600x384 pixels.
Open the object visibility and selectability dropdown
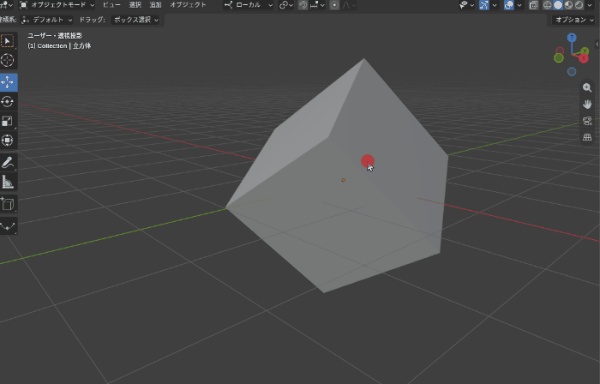tap(466, 5)
